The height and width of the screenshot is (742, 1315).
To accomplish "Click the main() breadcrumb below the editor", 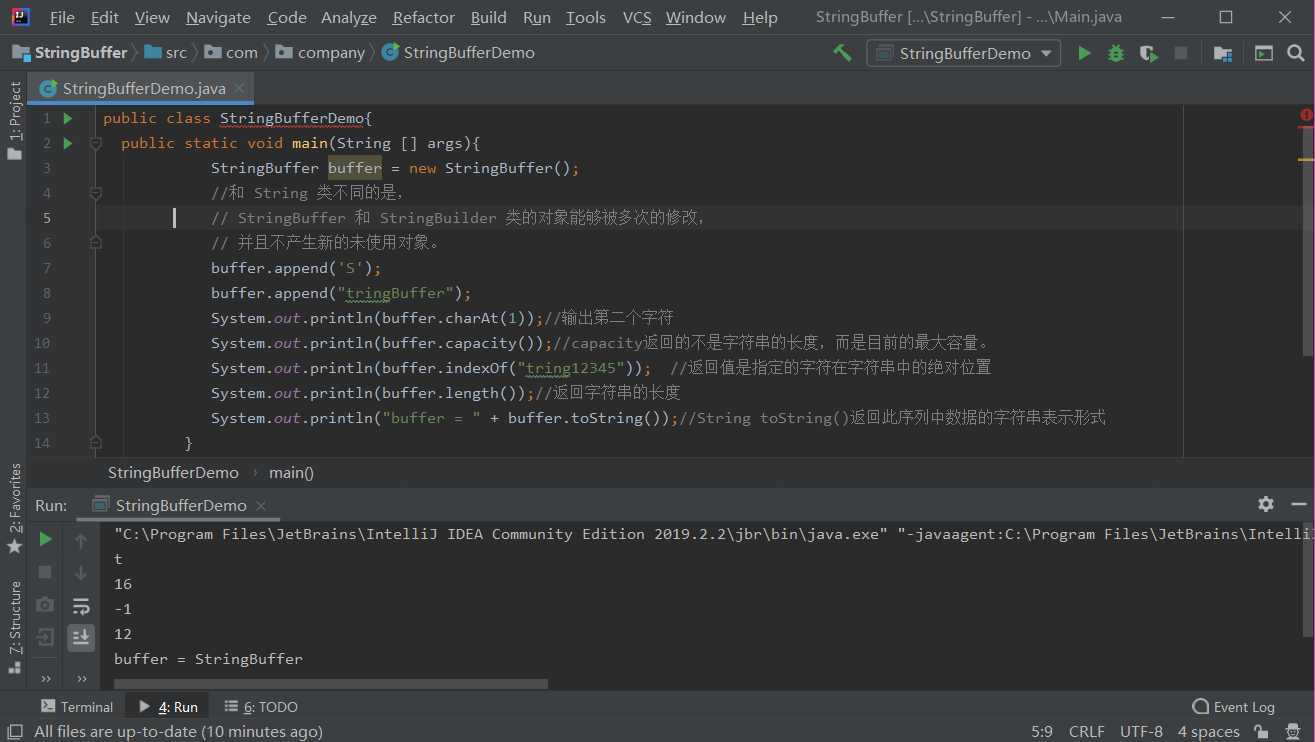I will pyautogui.click(x=291, y=472).
